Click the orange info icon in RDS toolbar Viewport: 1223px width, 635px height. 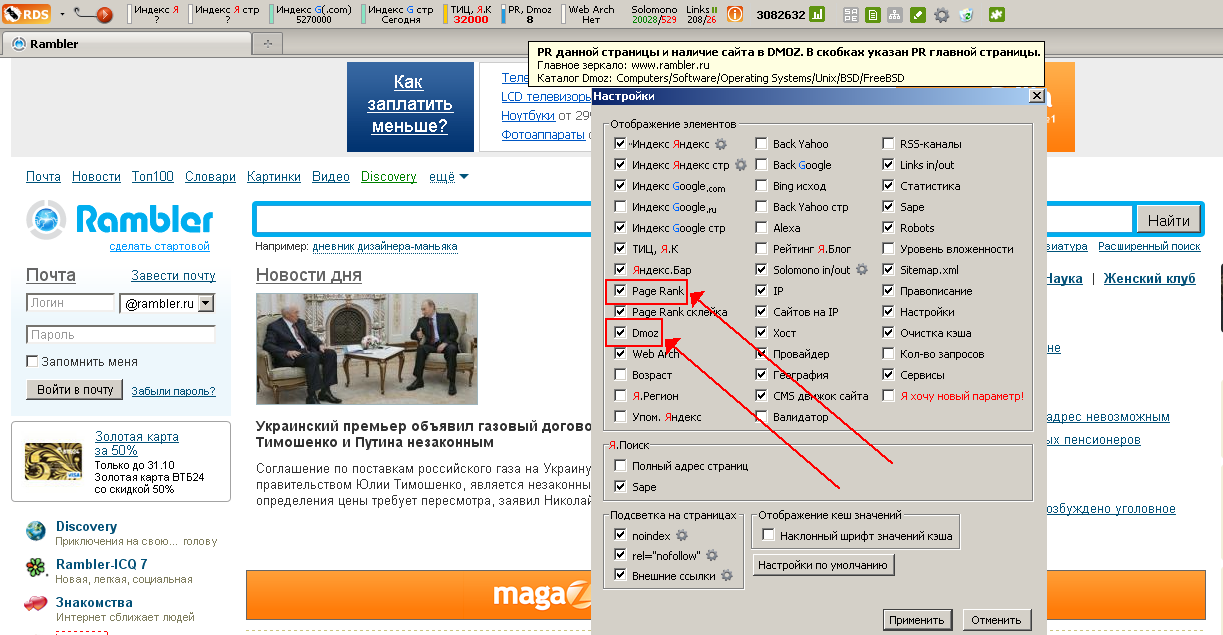[x=735, y=15]
